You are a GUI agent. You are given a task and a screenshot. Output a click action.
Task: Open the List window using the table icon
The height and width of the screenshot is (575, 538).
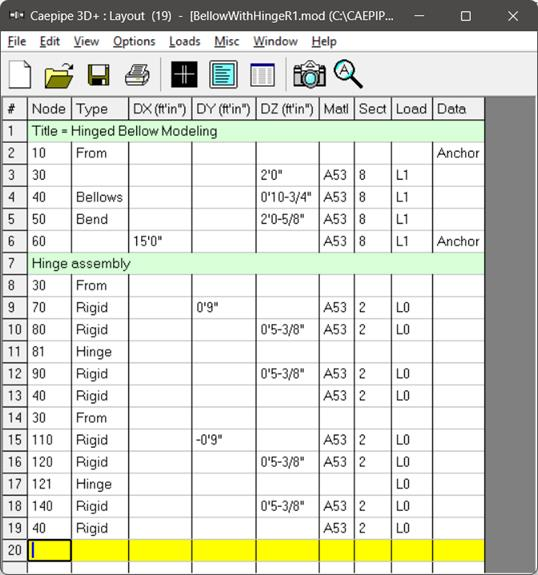click(262, 75)
